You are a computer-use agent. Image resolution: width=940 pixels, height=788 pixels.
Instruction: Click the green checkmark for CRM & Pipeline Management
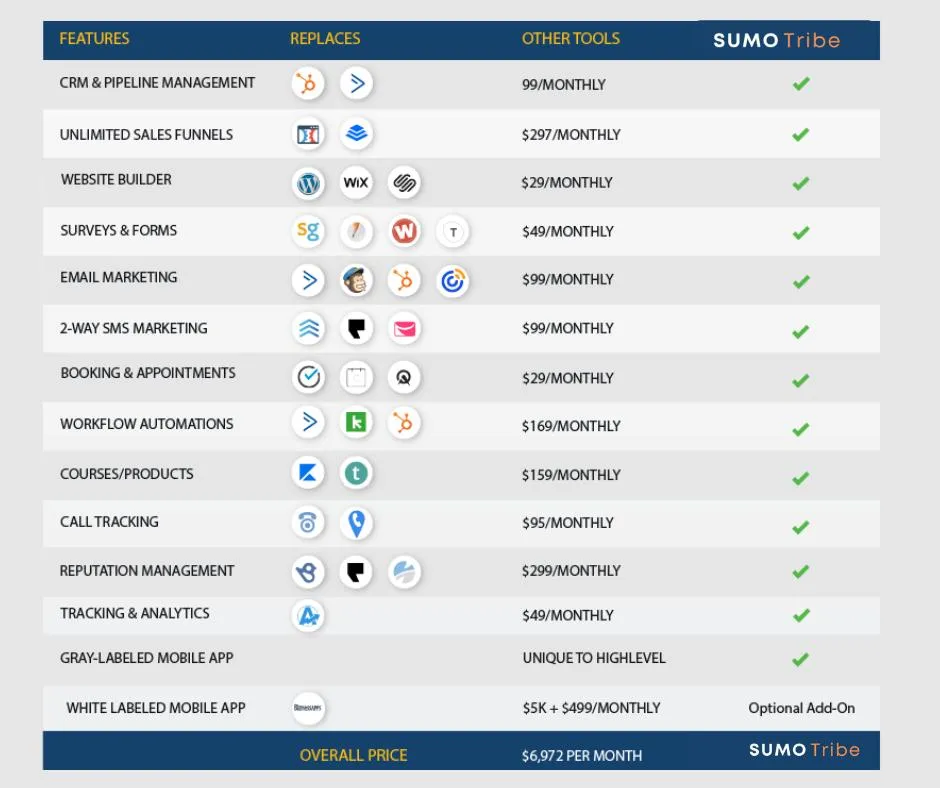click(x=801, y=84)
